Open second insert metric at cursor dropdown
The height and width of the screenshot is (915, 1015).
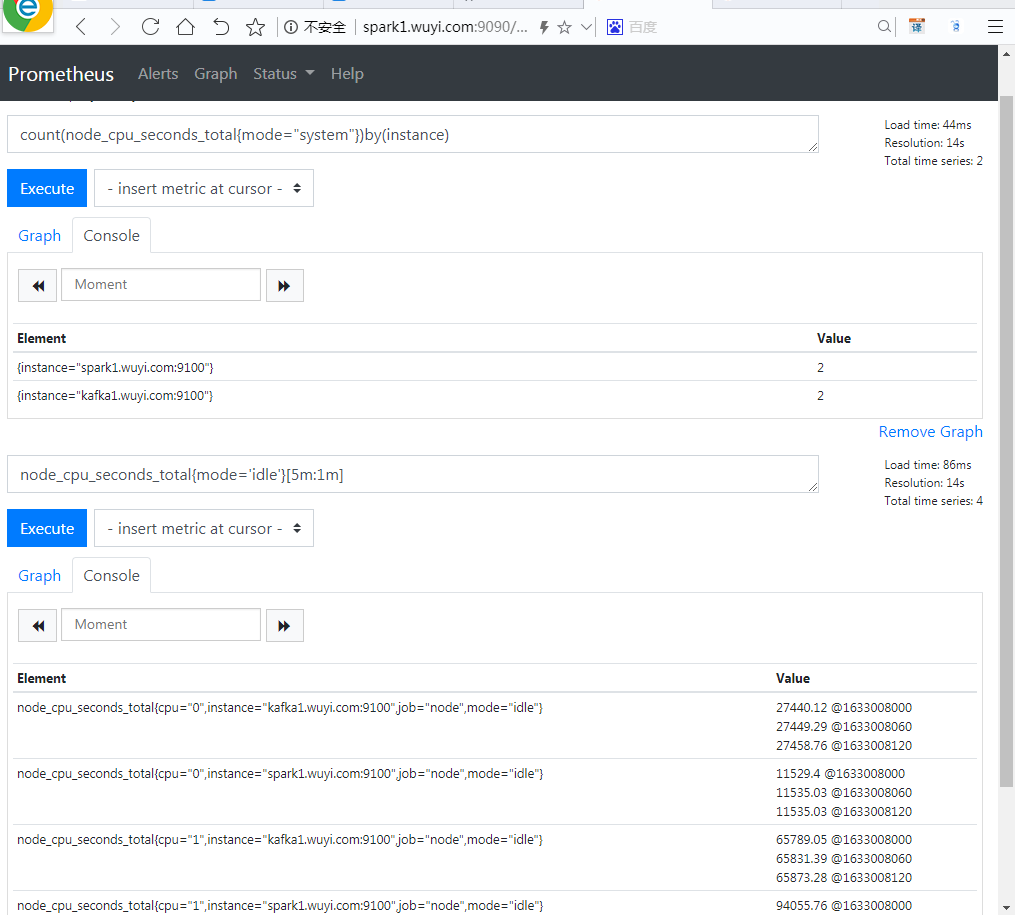click(x=204, y=528)
